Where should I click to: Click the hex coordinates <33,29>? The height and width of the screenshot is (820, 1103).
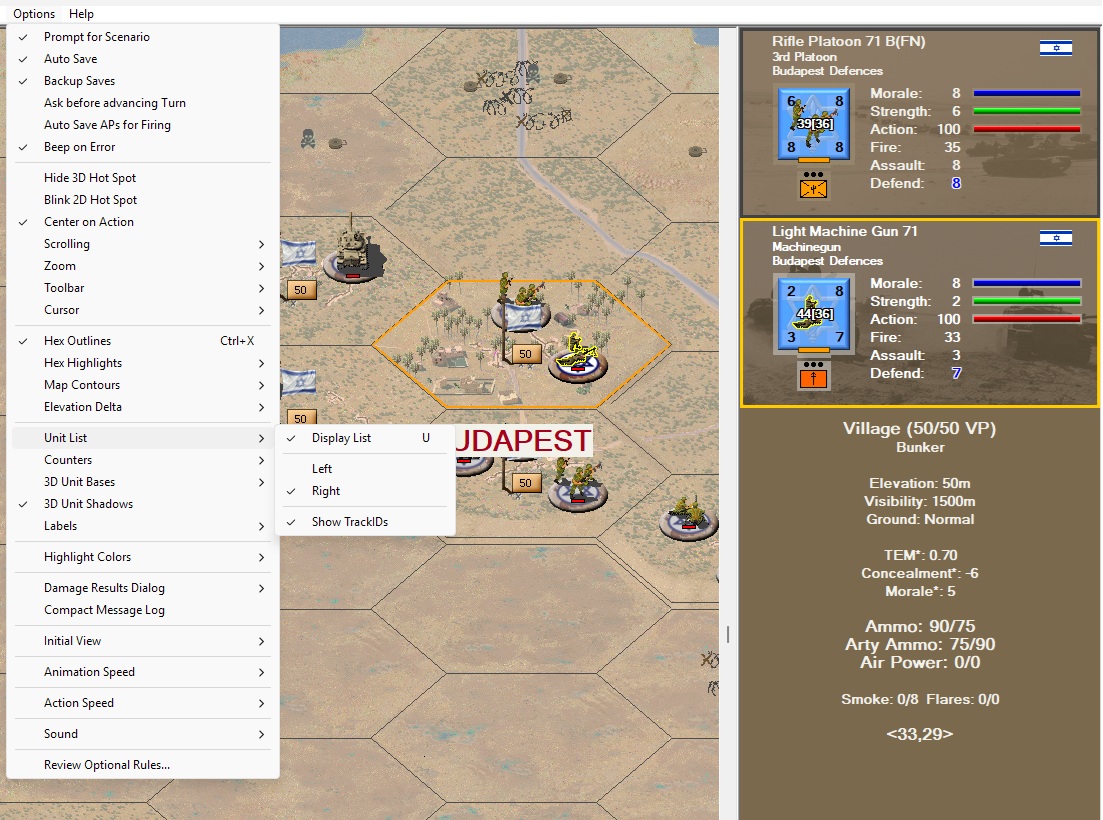[919, 733]
